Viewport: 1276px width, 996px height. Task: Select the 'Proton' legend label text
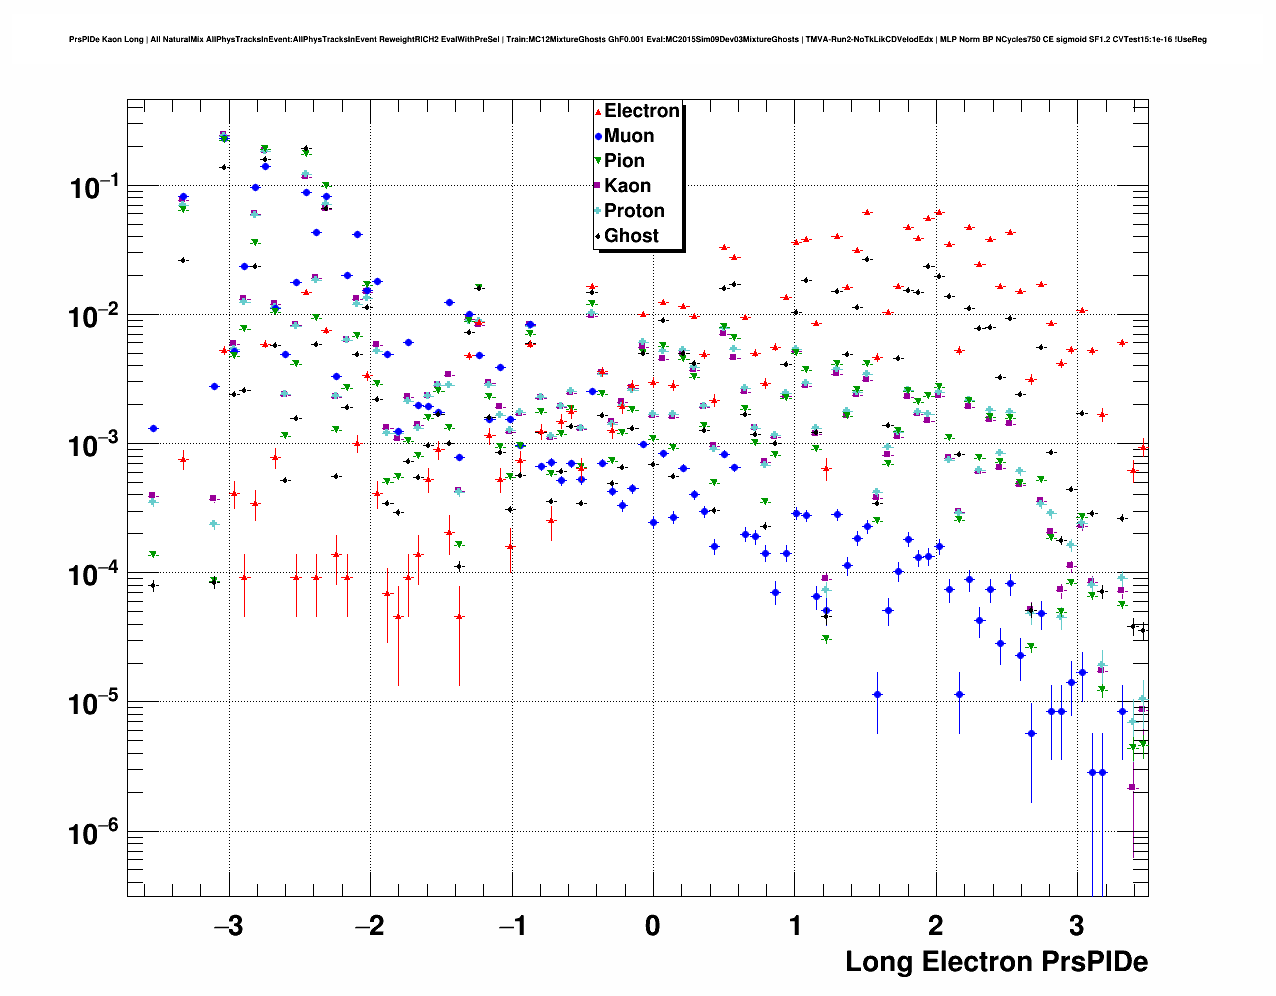pyautogui.click(x=634, y=211)
